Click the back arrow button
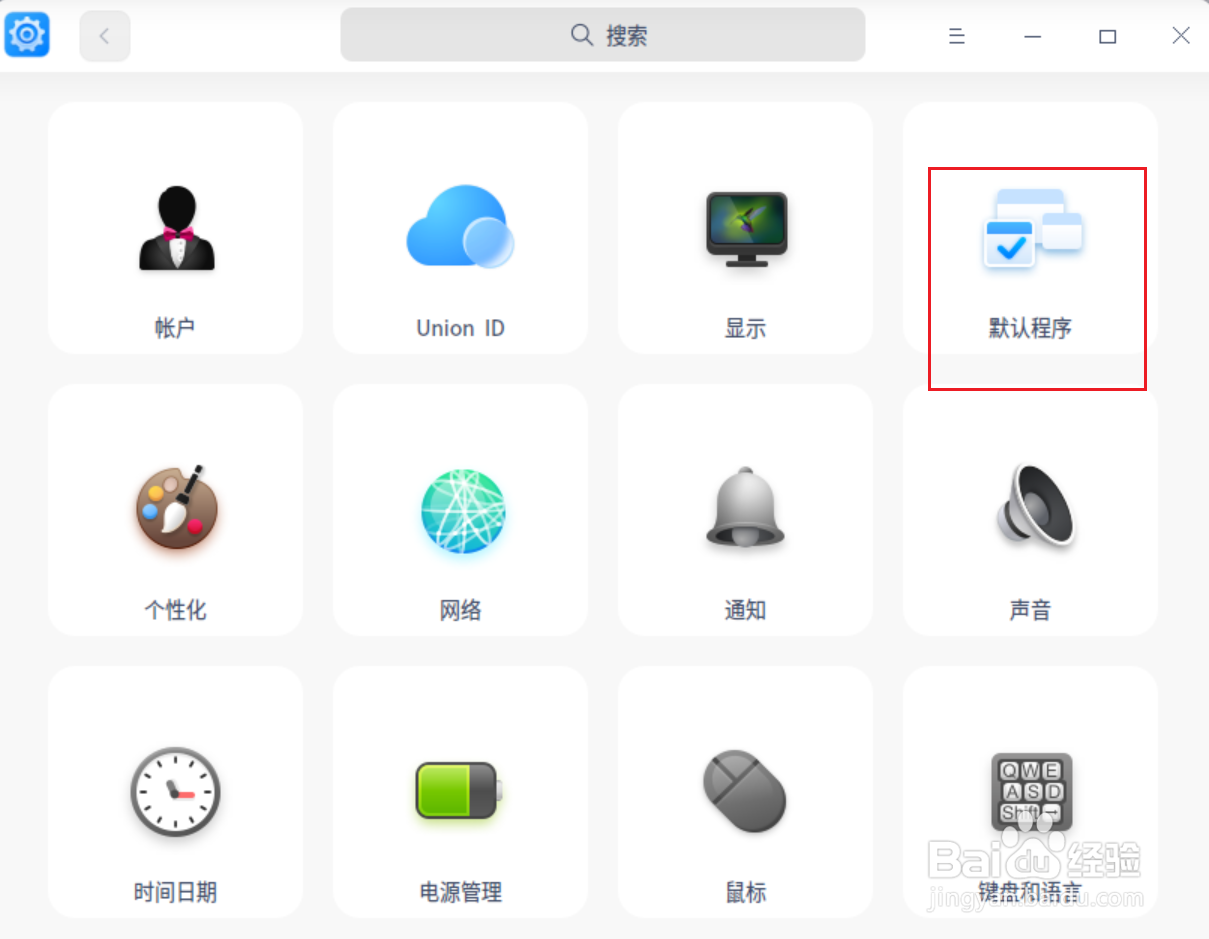Screen dimensions: 1209x939 (x=105, y=36)
